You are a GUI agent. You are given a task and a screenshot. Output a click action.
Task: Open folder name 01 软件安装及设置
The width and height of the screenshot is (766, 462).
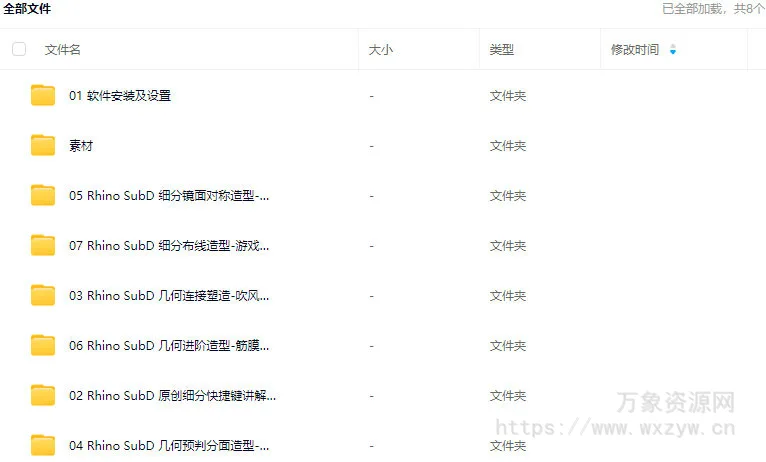point(120,96)
